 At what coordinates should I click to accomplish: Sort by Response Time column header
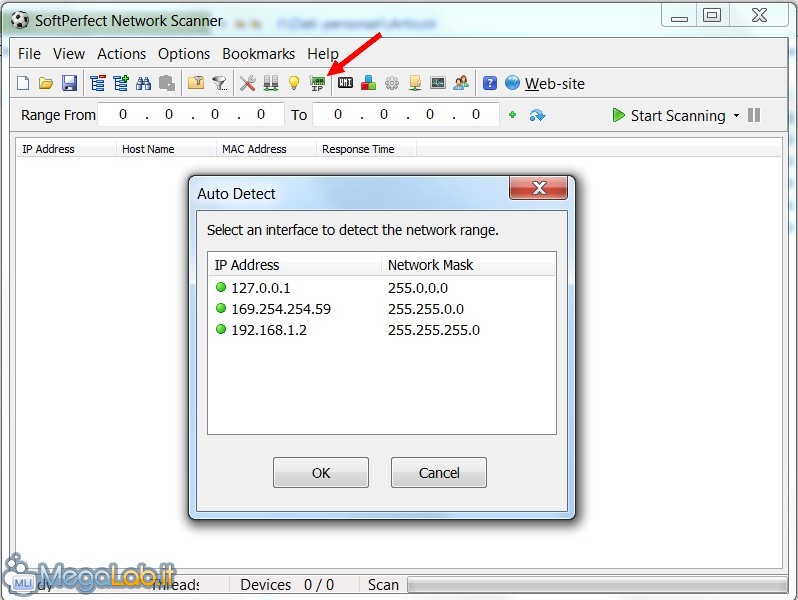pyautogui.click(x=366, y=149)
